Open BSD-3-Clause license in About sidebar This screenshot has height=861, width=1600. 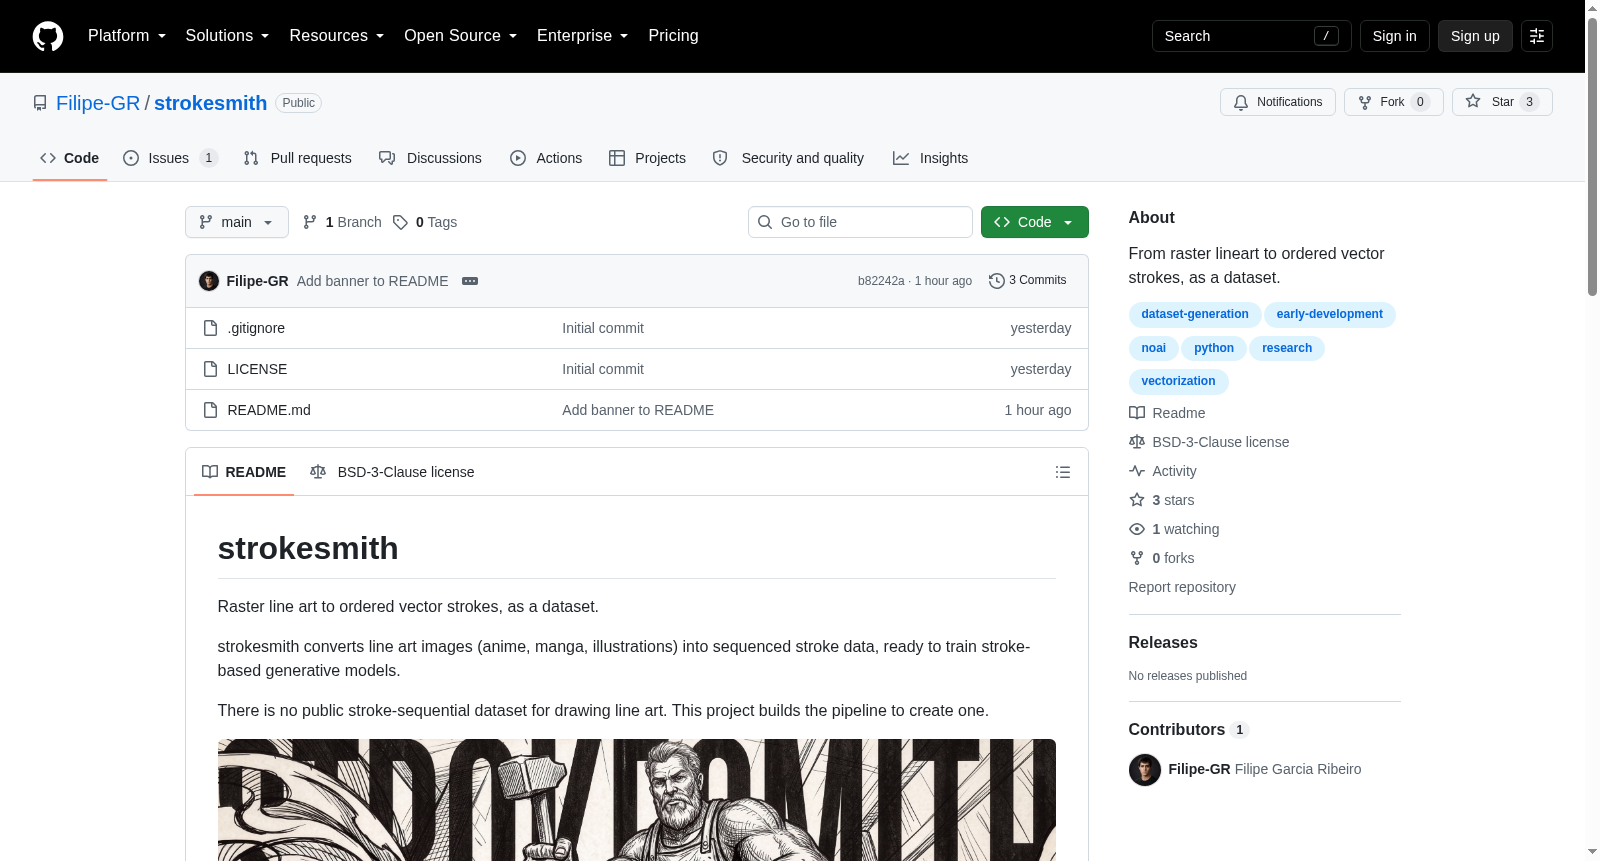point(1209,442)
